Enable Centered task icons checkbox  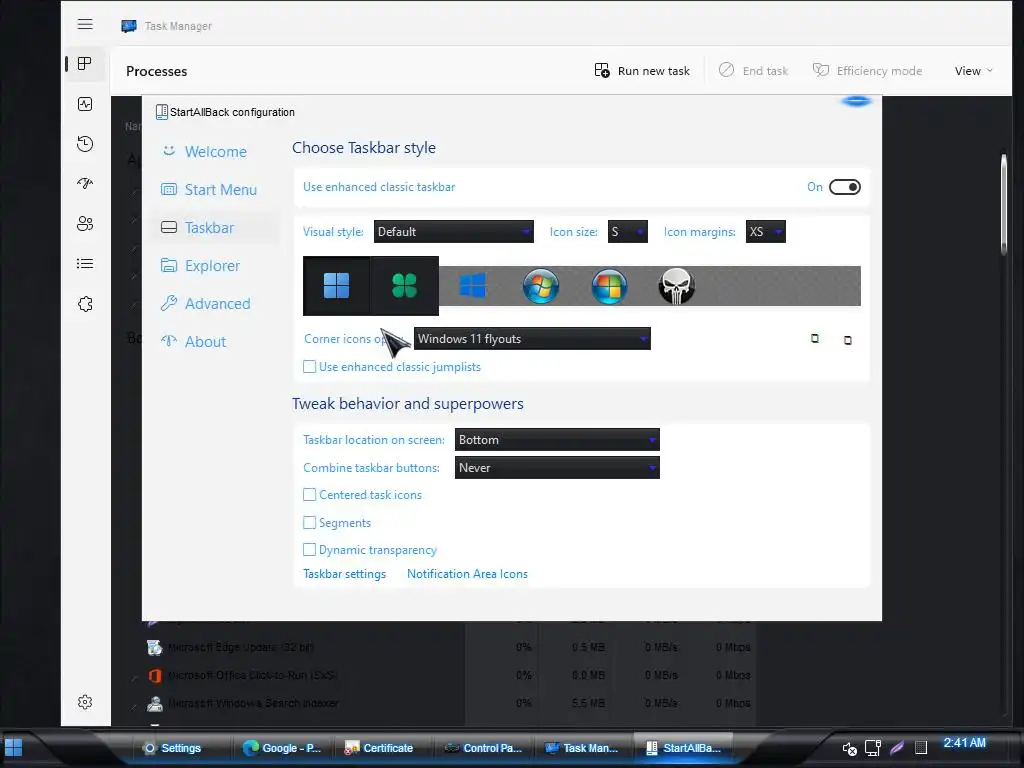pyautogui.click(x=310, y=494)
